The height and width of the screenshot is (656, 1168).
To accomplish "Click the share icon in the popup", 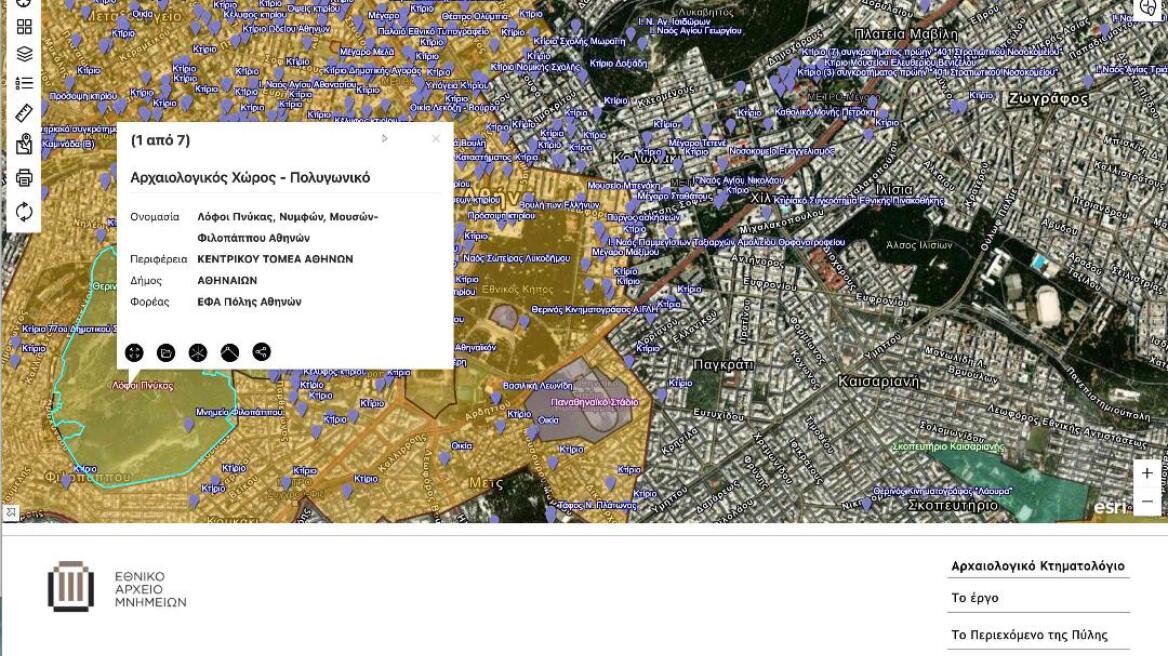I will tap(261, 352).
